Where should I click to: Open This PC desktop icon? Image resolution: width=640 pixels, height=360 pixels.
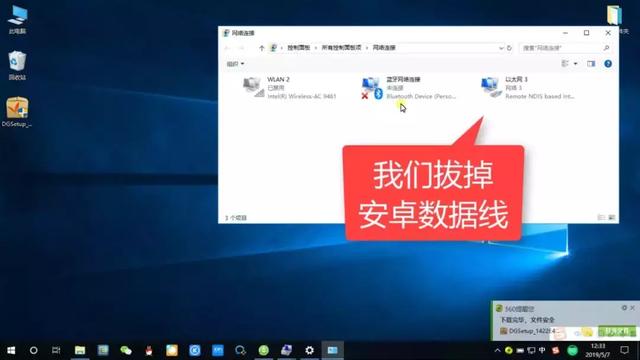(18, 20)
